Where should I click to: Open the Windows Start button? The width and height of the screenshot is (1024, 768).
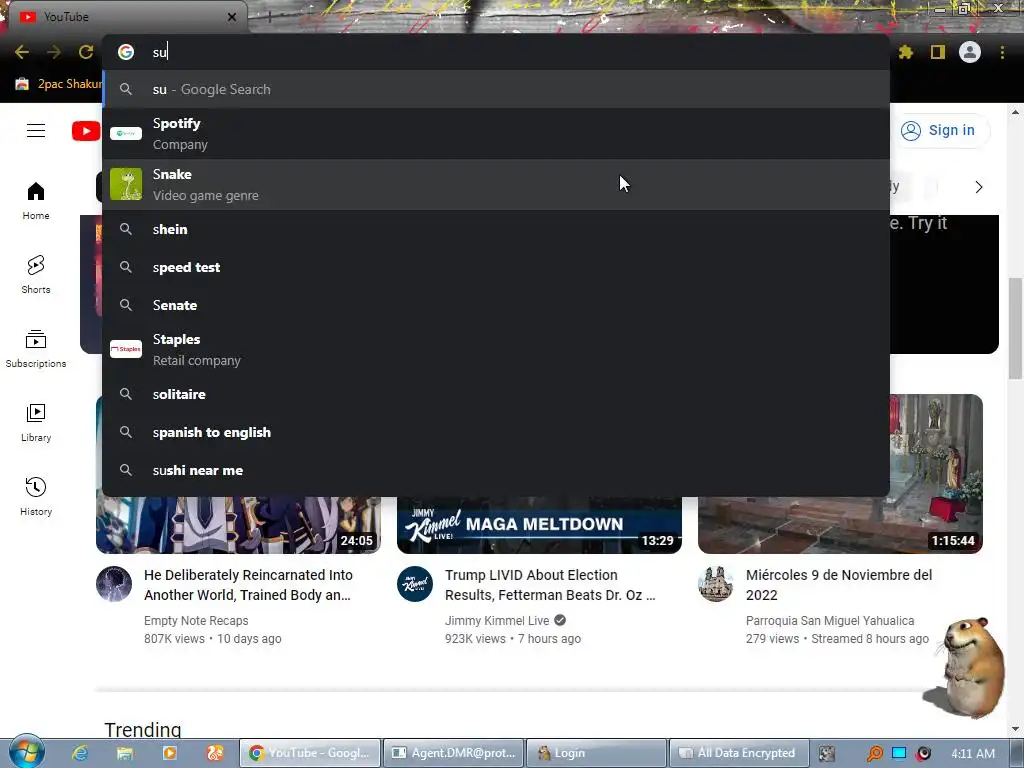[26, 751]
